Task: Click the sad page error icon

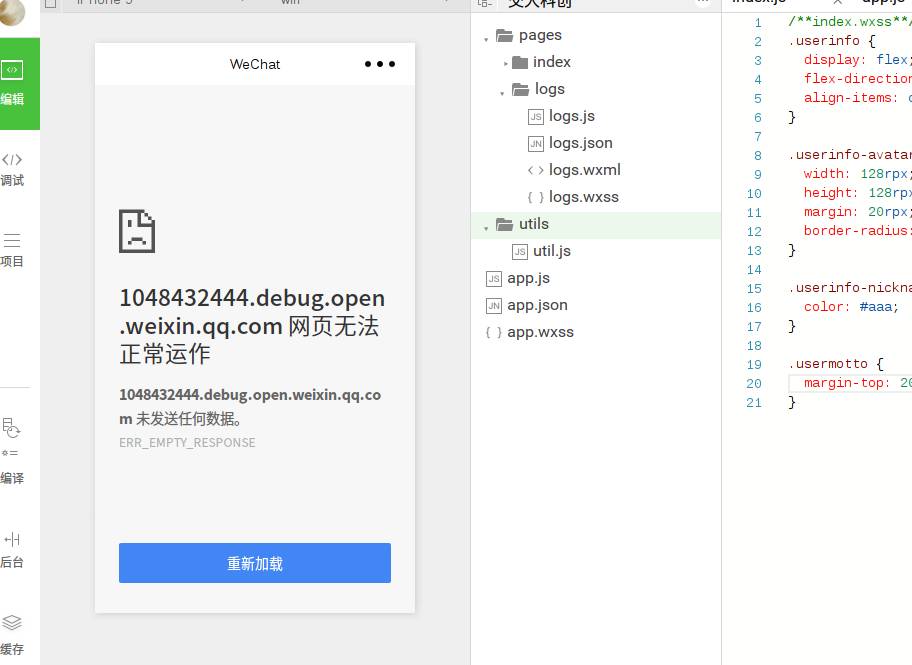Action: (137, 231)
